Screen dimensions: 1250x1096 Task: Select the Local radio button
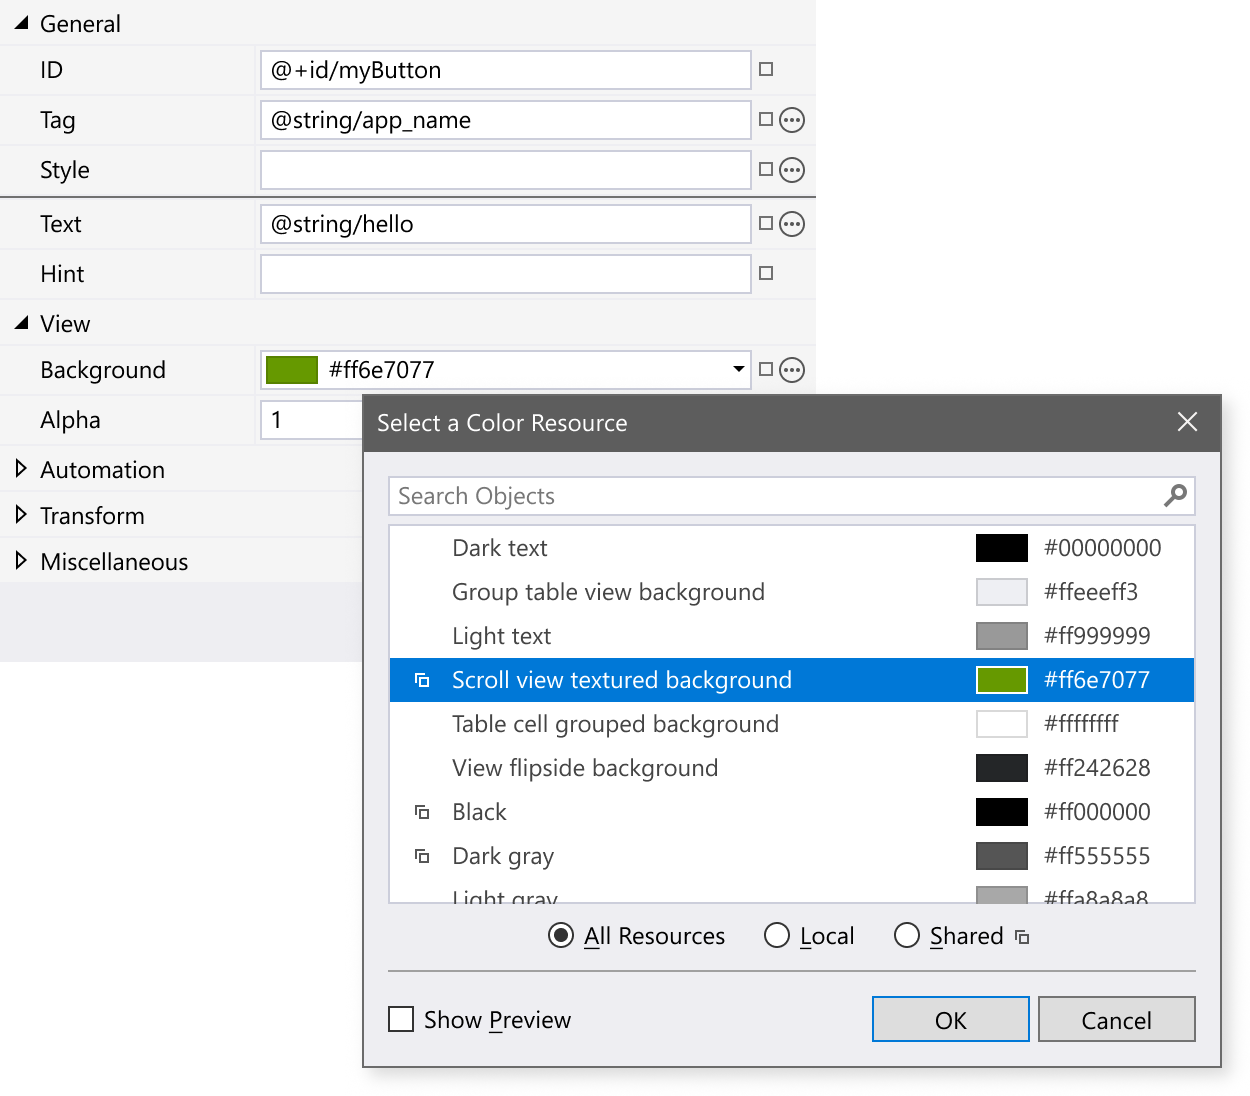click(776, 935)
